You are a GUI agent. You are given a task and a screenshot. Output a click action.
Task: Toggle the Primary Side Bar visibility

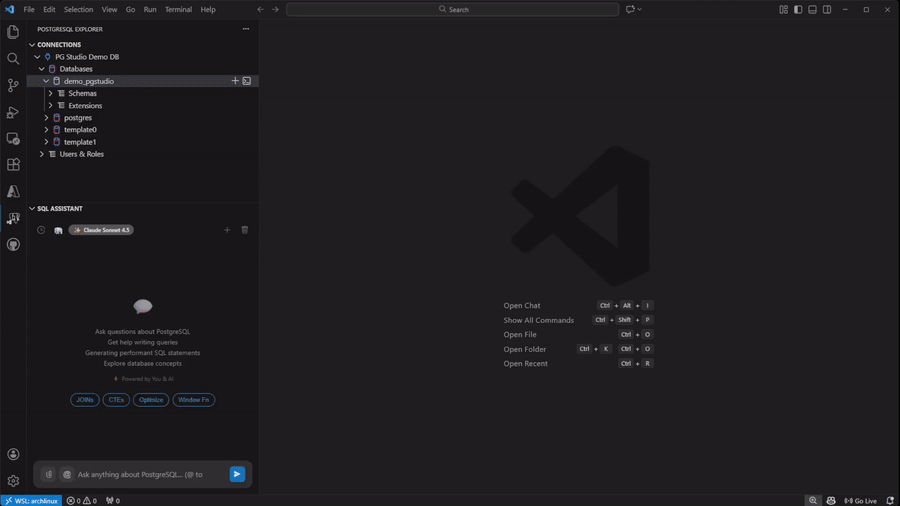(x=798, y=9)
